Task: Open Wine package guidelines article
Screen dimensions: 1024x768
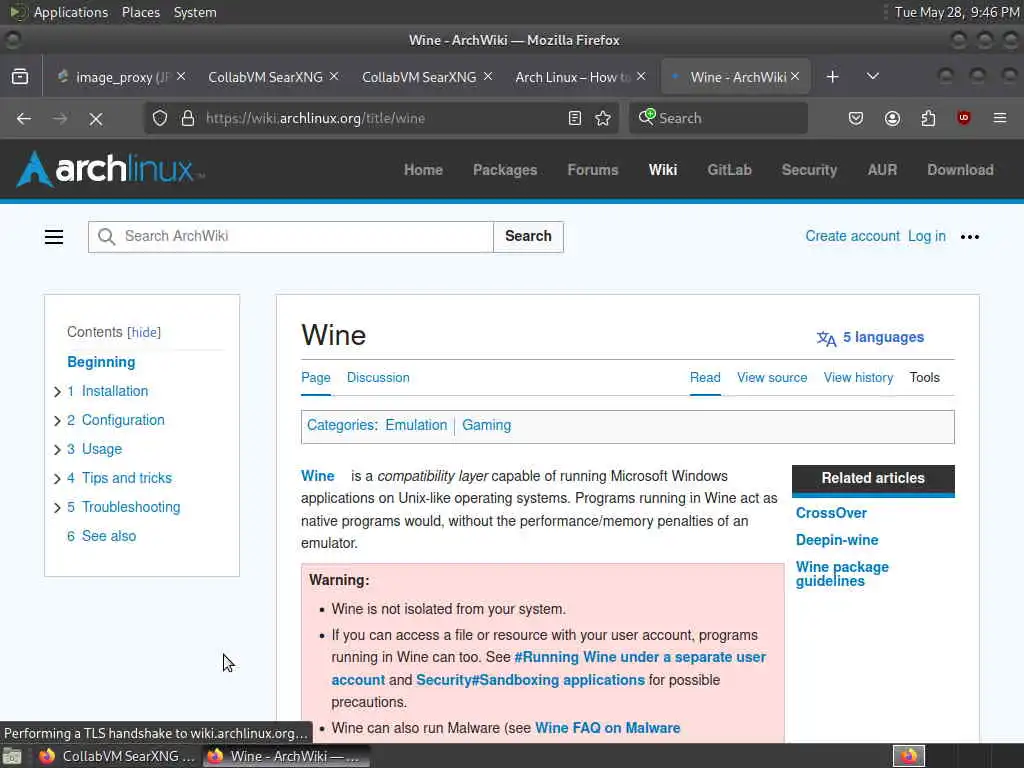Action: (842, 574)
